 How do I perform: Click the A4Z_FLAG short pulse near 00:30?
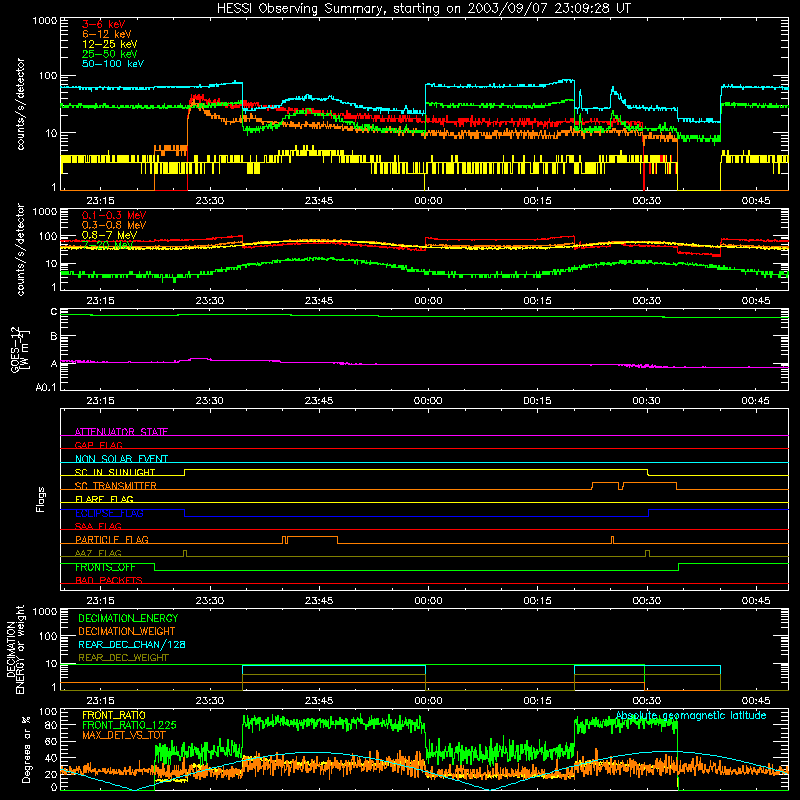tap(647, 553)
